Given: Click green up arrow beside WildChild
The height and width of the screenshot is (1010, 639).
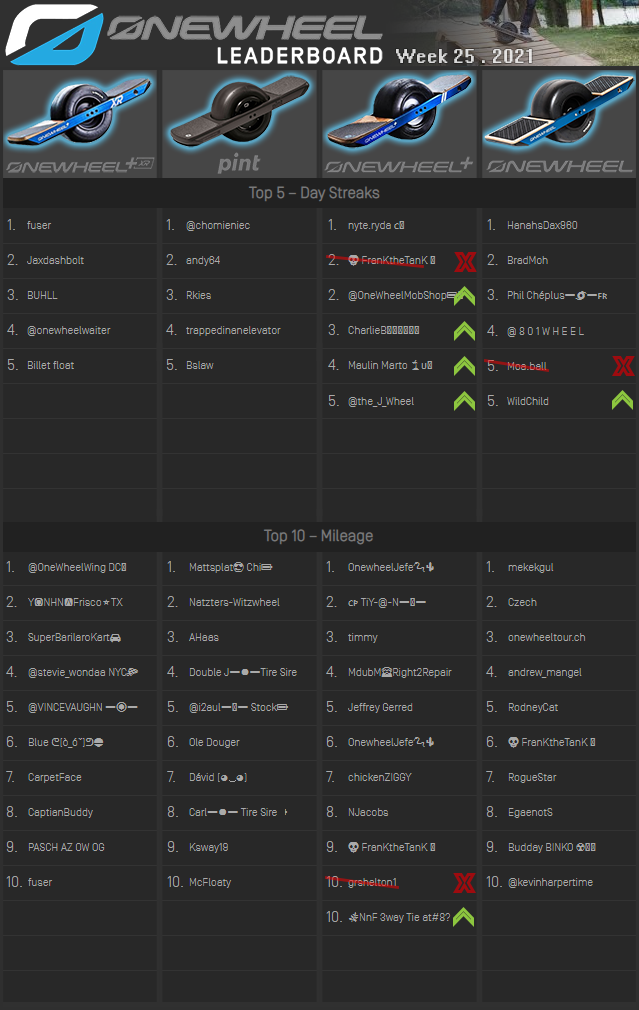Looking at the screenshot, I should [622, 400].
